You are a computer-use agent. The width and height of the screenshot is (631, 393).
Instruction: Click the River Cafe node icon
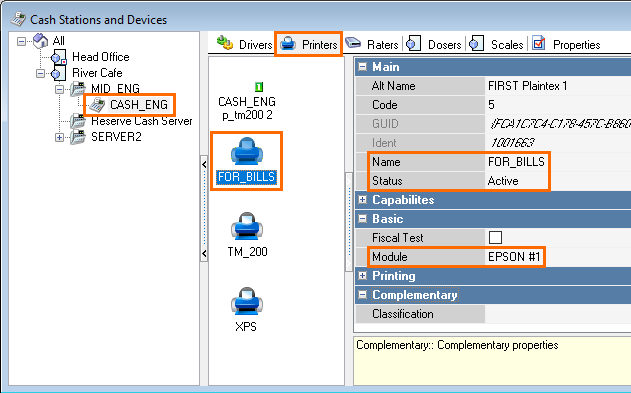pyautogui.click(x=59, y=73)
